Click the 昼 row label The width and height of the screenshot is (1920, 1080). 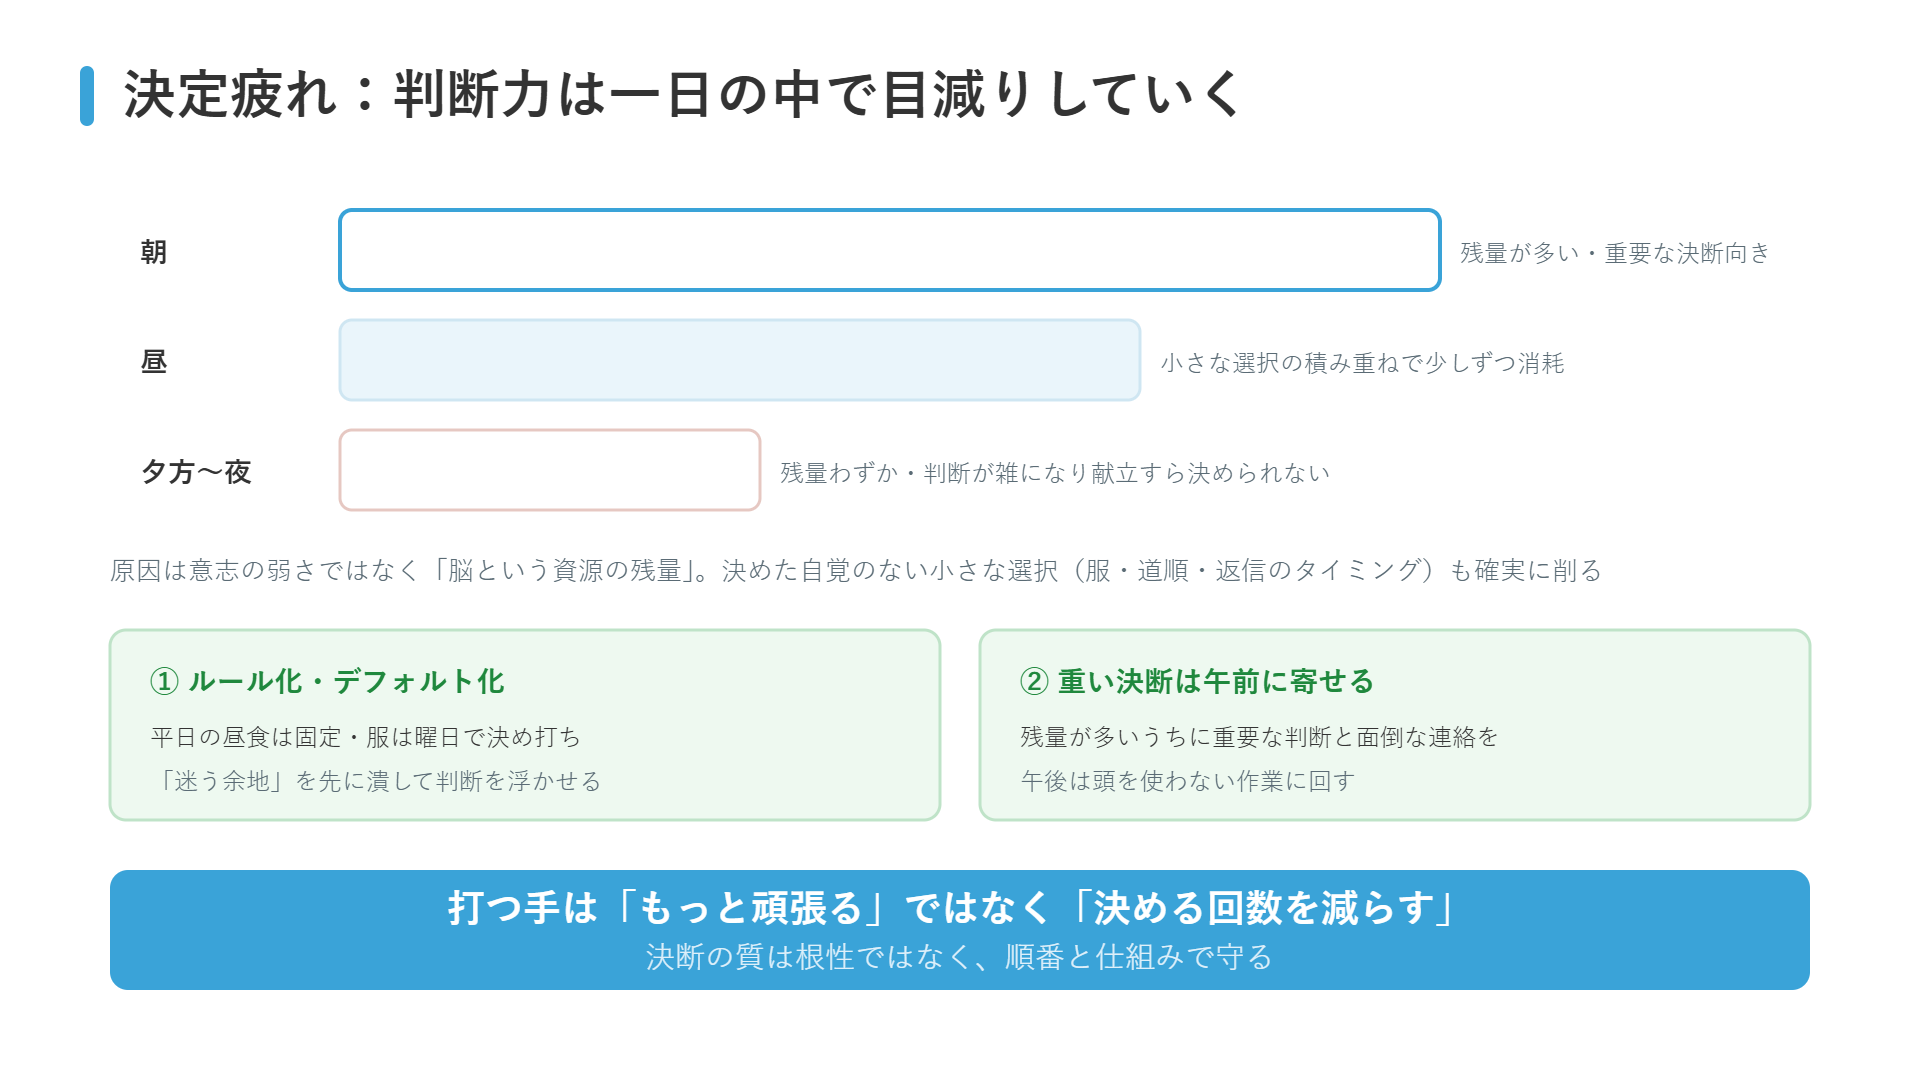[154, 362]
